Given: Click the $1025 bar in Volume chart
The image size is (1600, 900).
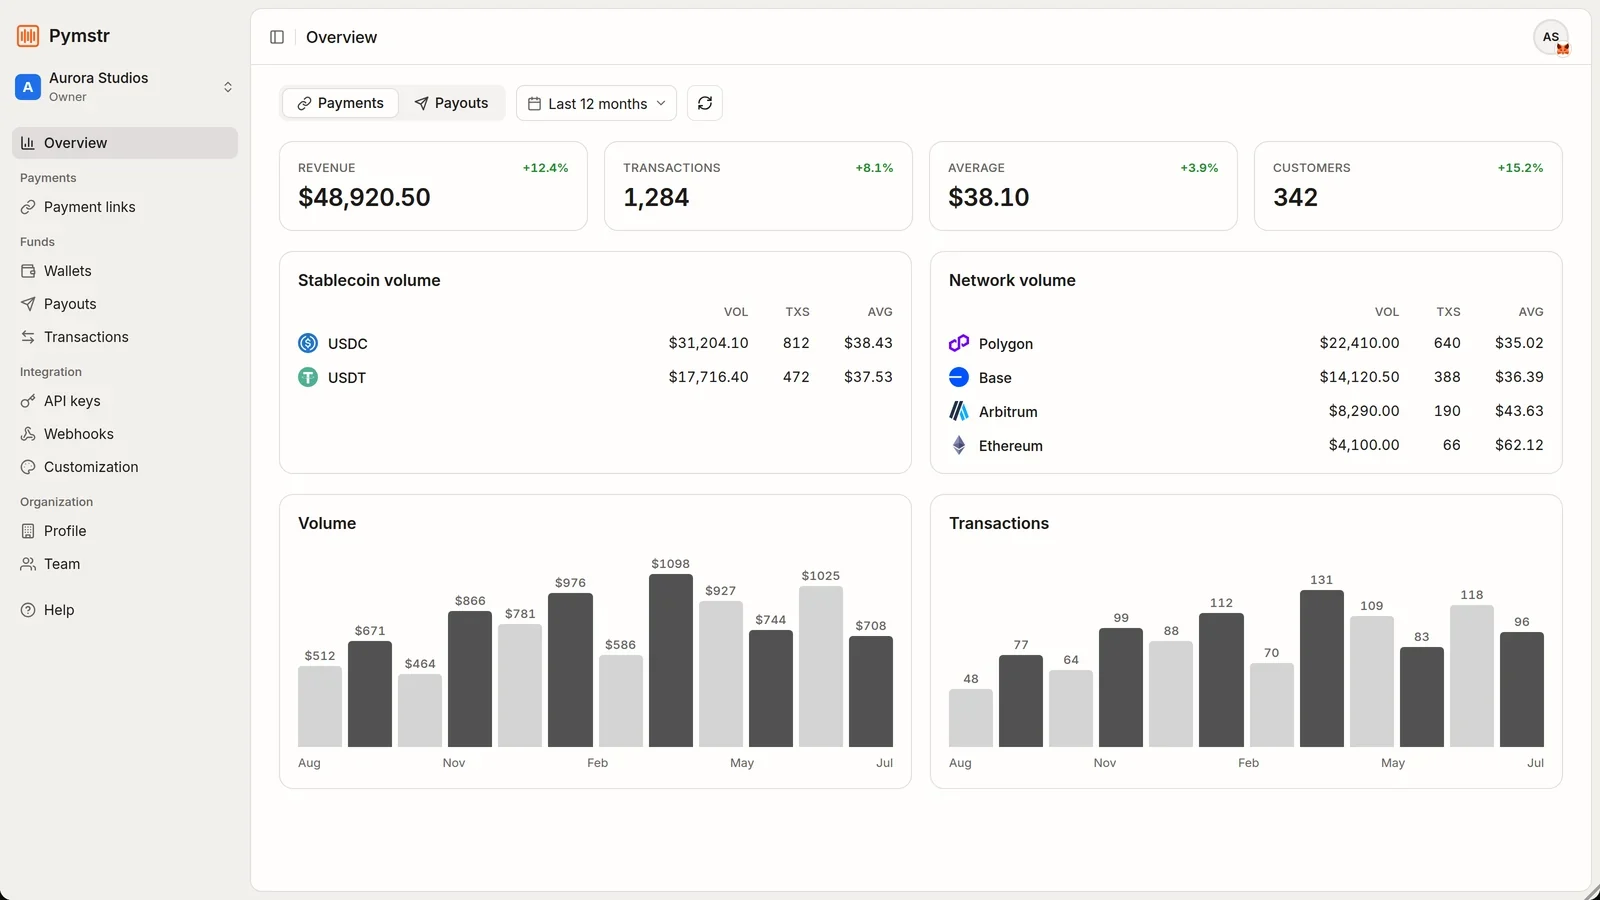Looking at the screenshot, I should tap(821, 666).
